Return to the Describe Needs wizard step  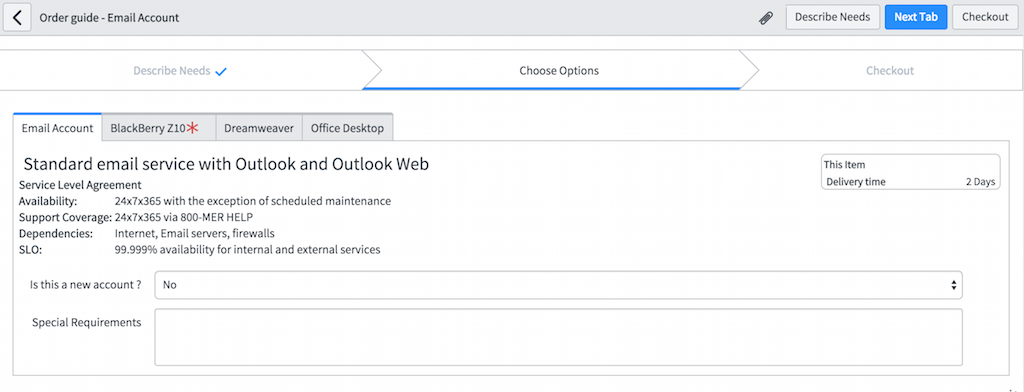click(180, 71)
